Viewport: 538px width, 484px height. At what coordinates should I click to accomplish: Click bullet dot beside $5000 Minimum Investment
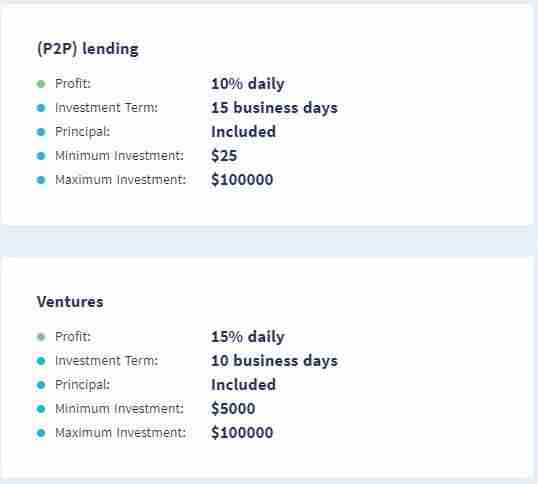click(41, 409)
